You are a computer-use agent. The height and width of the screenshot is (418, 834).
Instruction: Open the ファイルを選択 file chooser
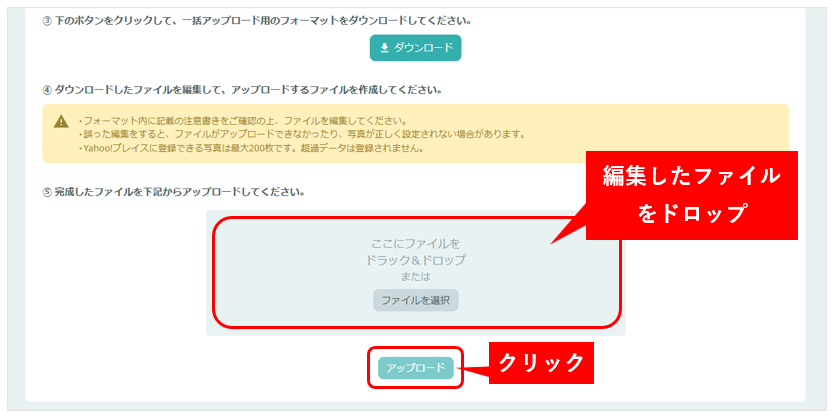[x=415, y=300]
